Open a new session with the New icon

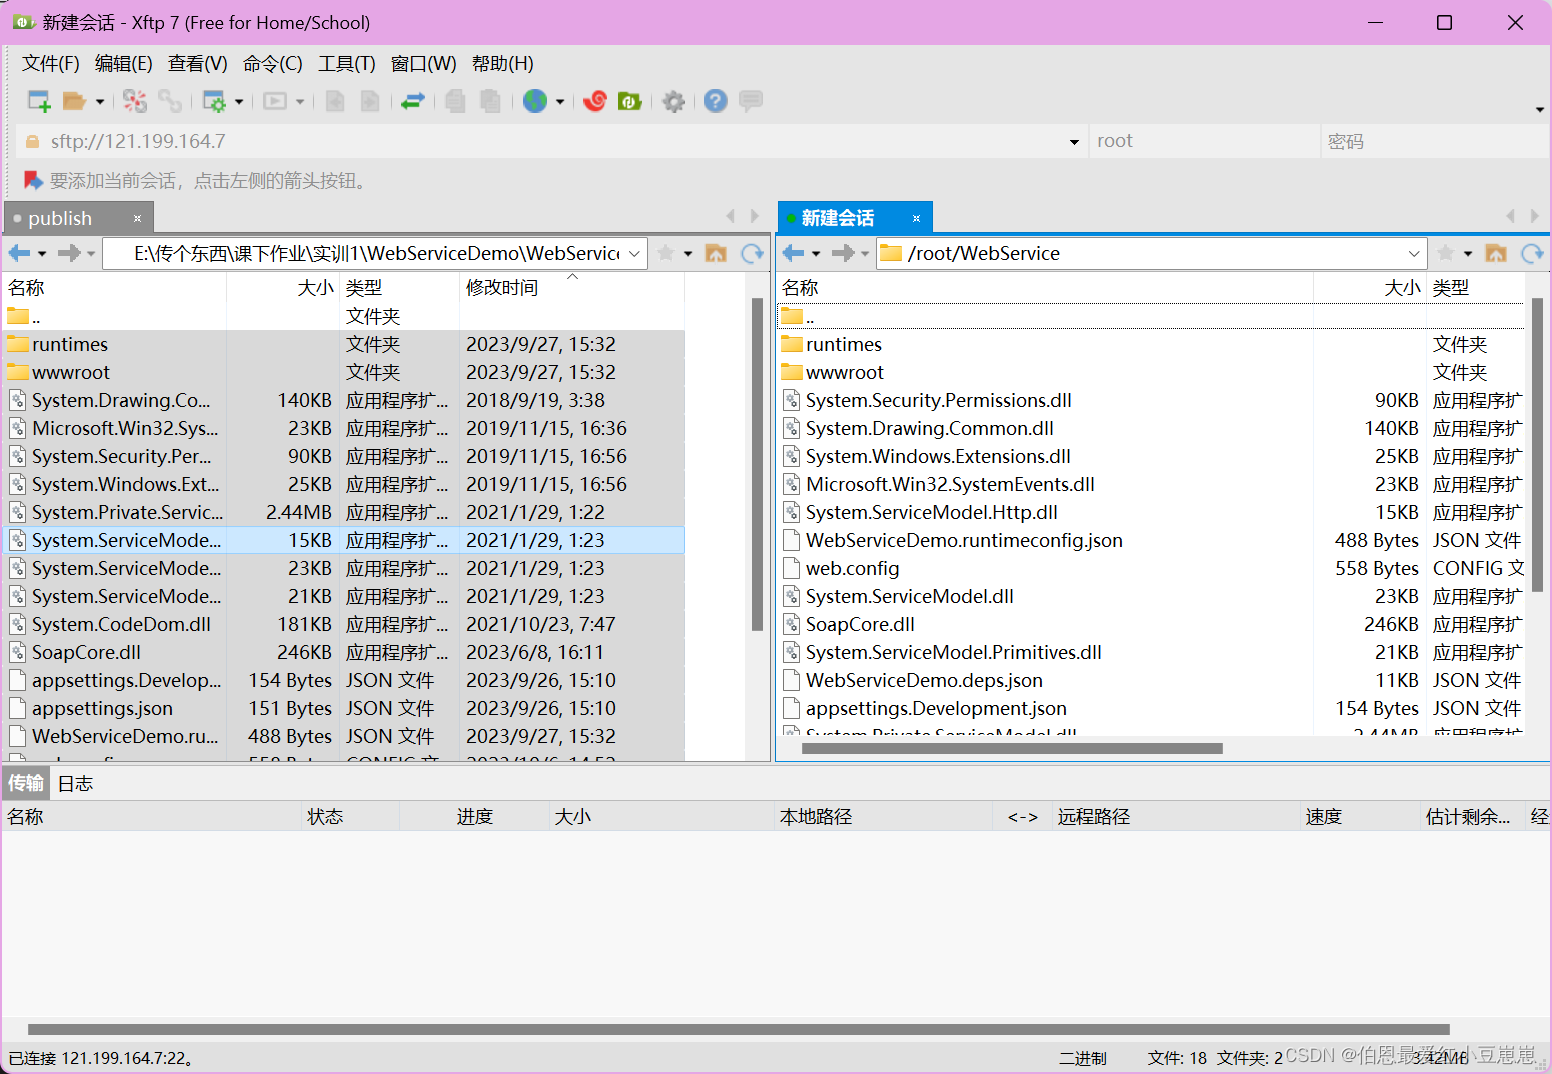[38, 101]
